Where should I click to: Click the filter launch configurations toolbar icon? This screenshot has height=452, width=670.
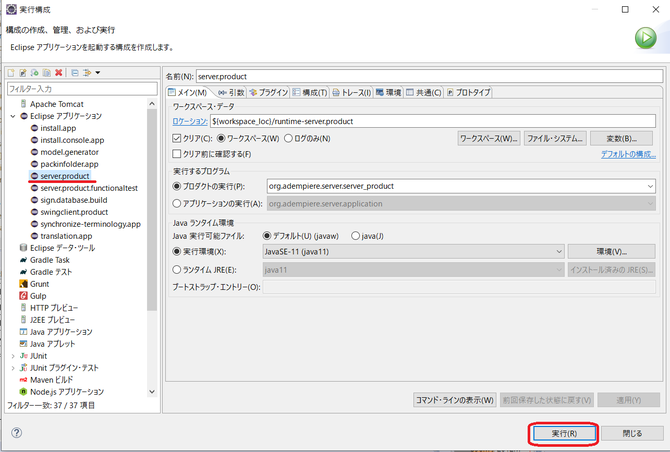coord(87,73)
